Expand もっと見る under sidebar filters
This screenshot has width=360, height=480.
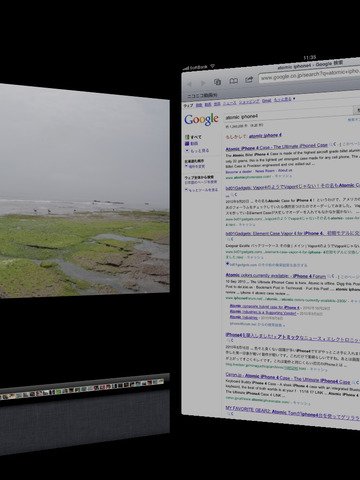[x=197, y=151]
